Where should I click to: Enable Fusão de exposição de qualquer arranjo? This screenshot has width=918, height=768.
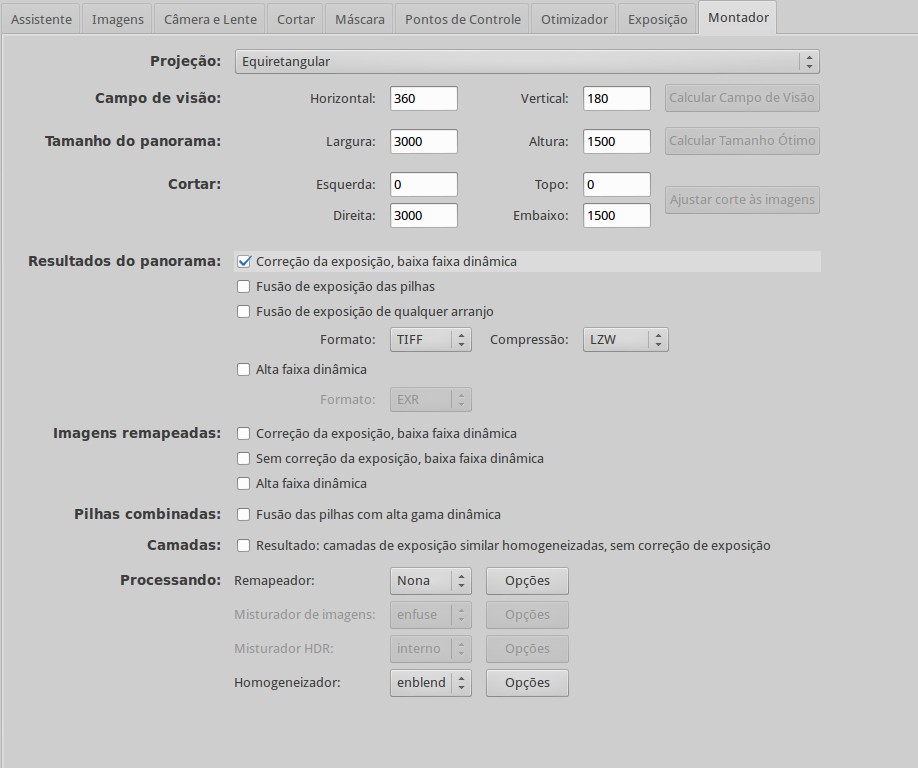pos(243,312)
